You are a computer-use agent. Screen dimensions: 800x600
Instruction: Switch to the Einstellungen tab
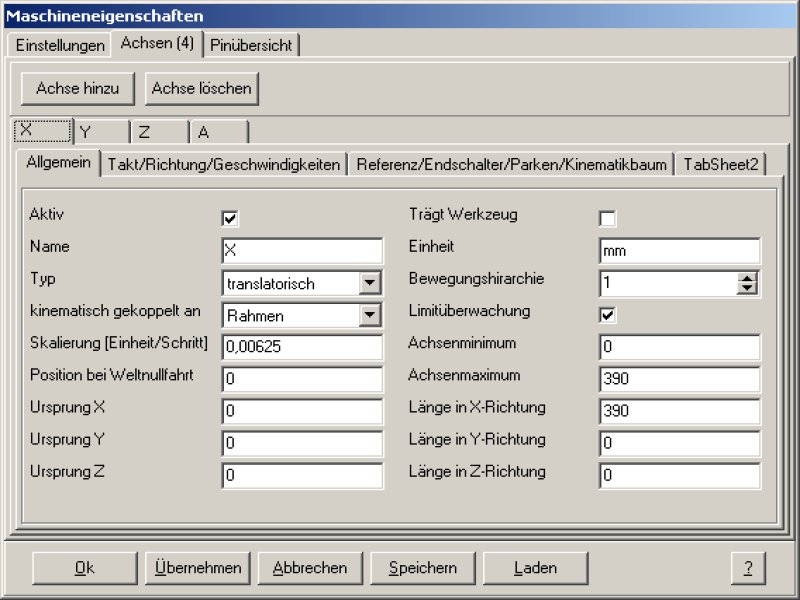60,45
